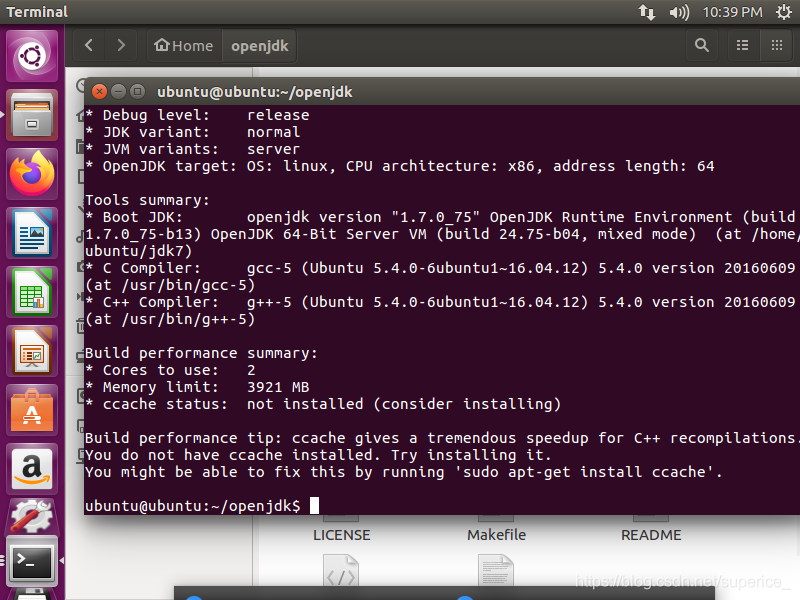Minimize the terminal window

118,92
